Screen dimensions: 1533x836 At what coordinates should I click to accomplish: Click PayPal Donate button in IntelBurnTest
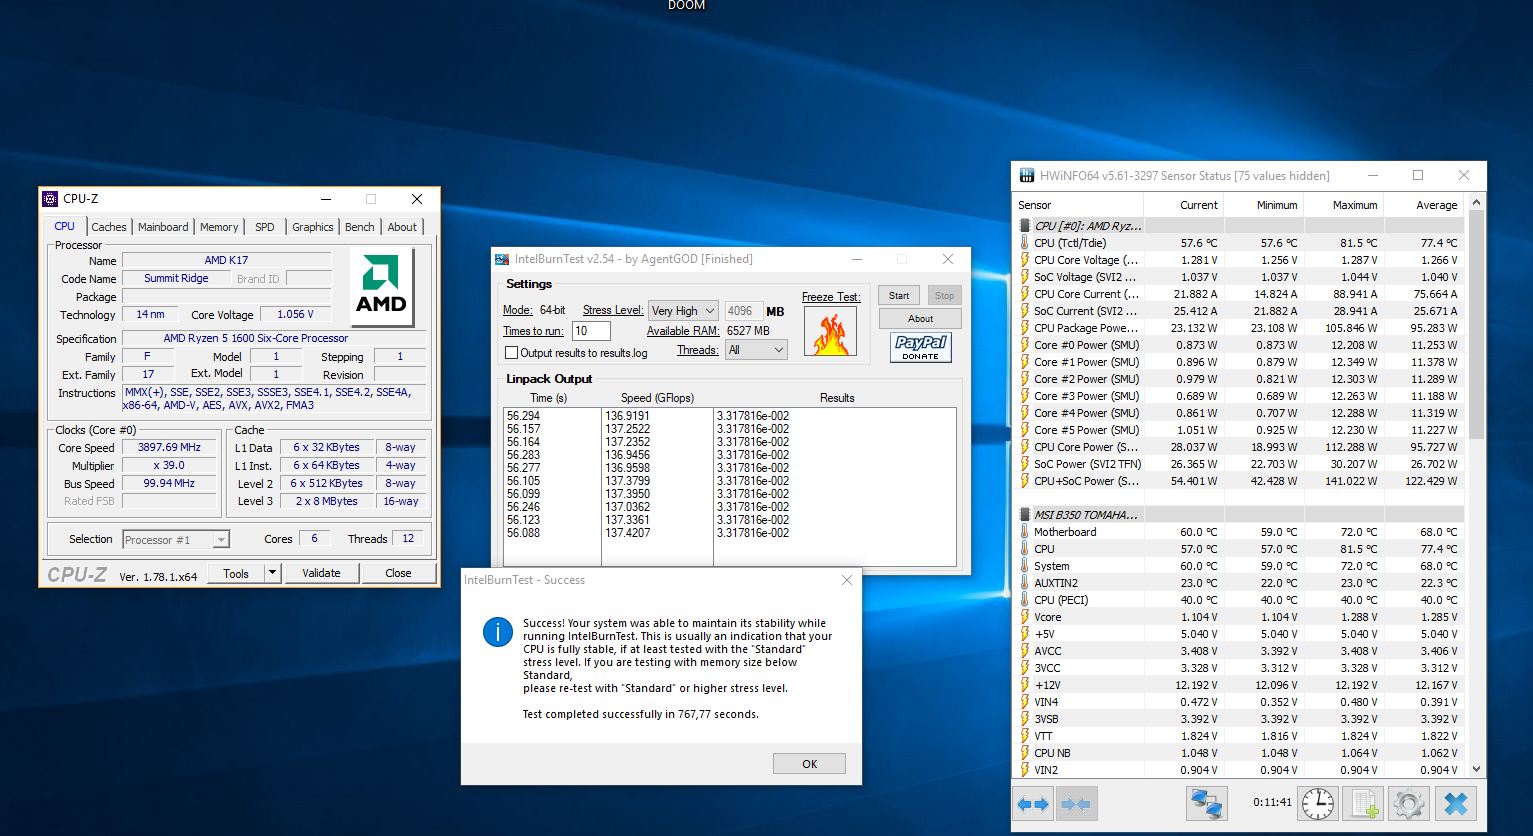point(920,347)
